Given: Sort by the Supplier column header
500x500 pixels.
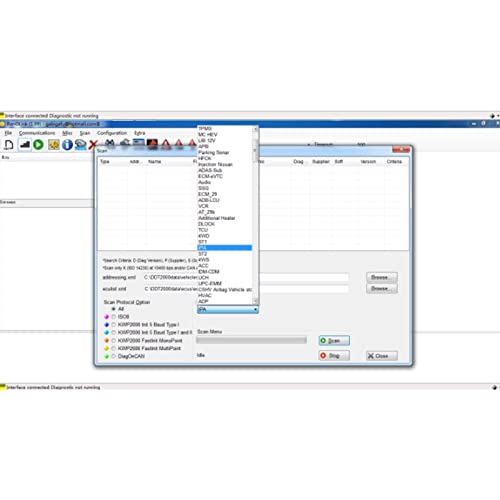Looking at the screenshot, I should [x=321, y=162].
